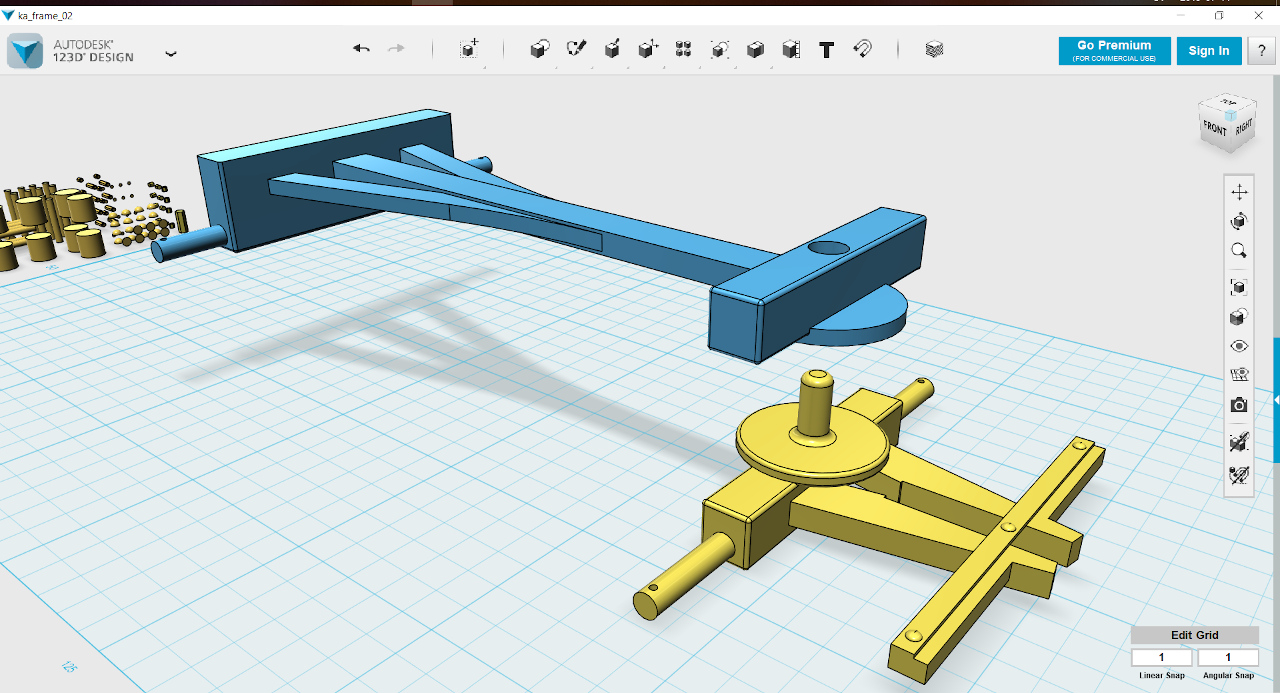Take a screenshot with camera icon
1280x693 pixels.
click(x=1239, y=405)
